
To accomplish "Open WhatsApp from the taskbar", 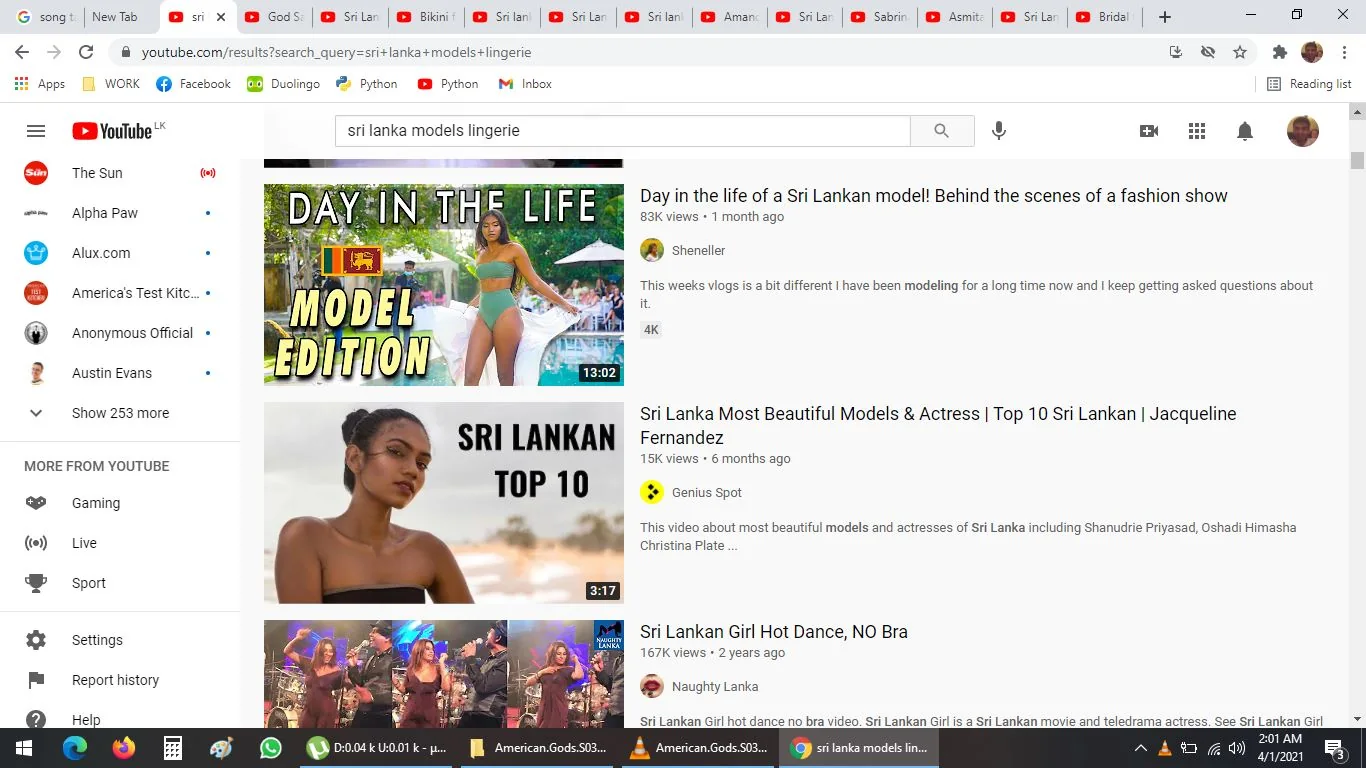I will (271, 748).
